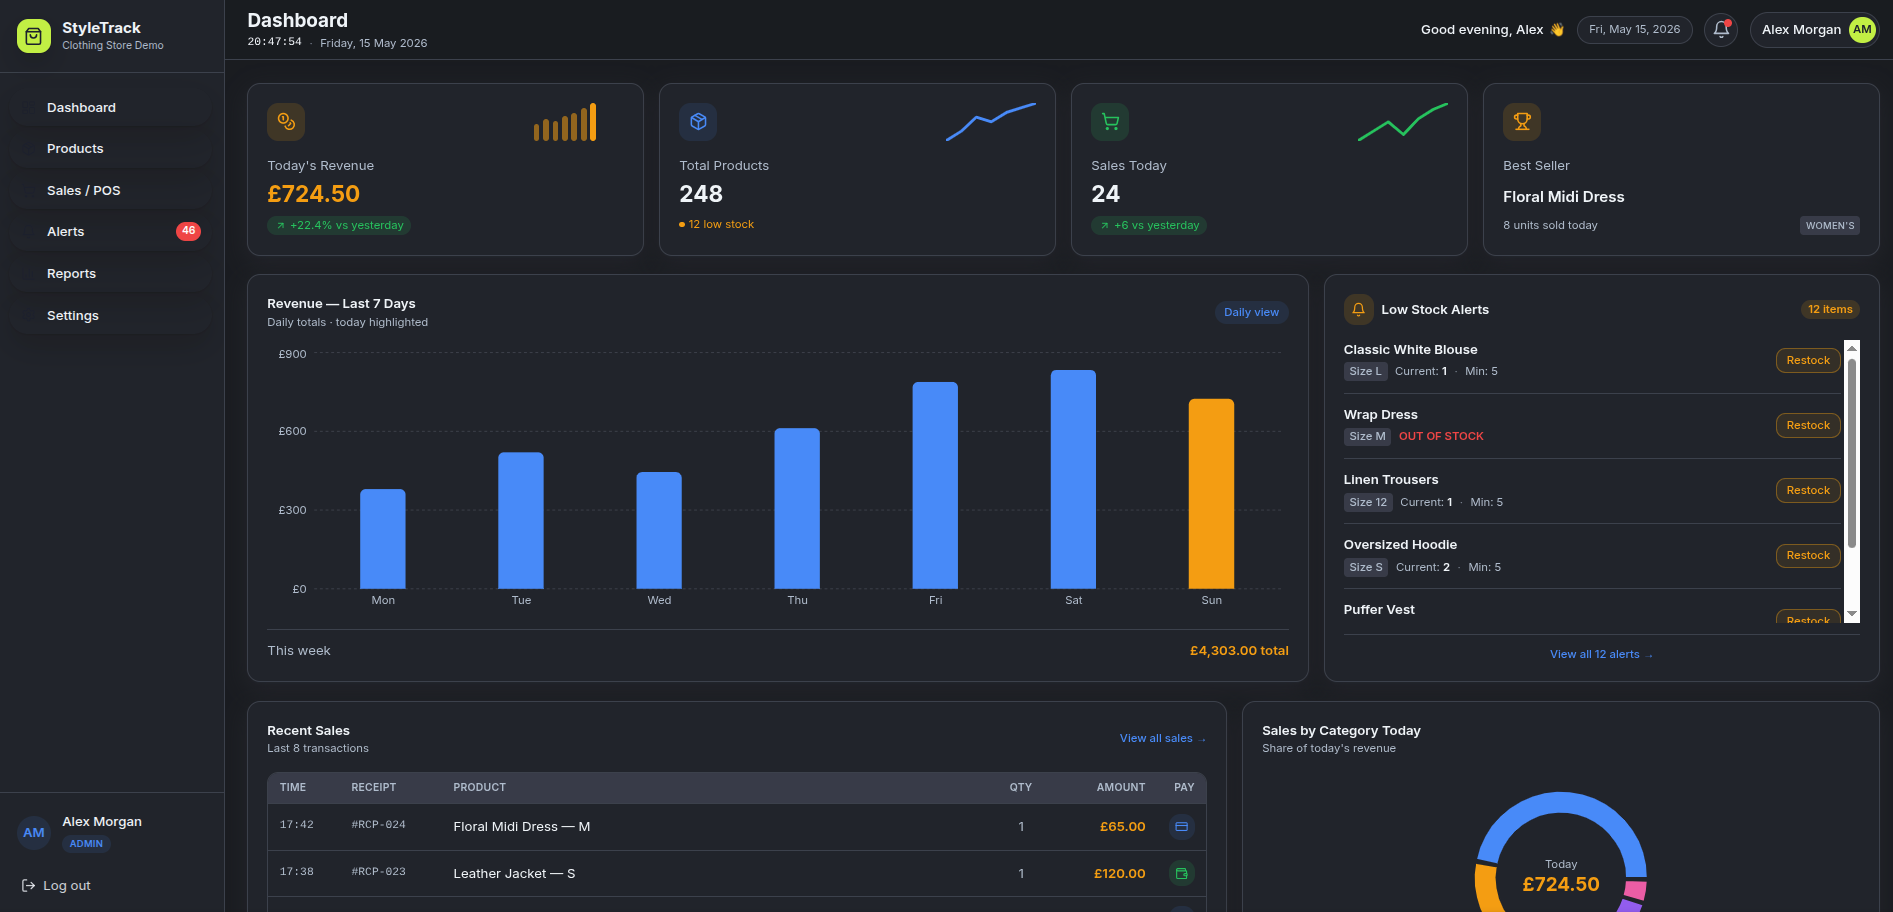Click the AM avatar in the top header
Screen dimensions: 1893x912
coord(1862,30)
